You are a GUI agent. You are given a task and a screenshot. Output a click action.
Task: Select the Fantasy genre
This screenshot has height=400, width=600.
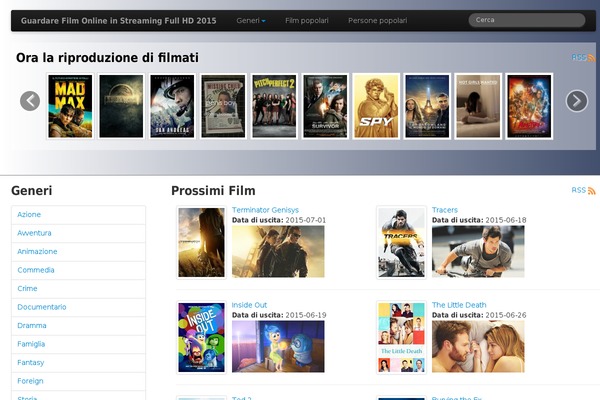coord(78,362)
